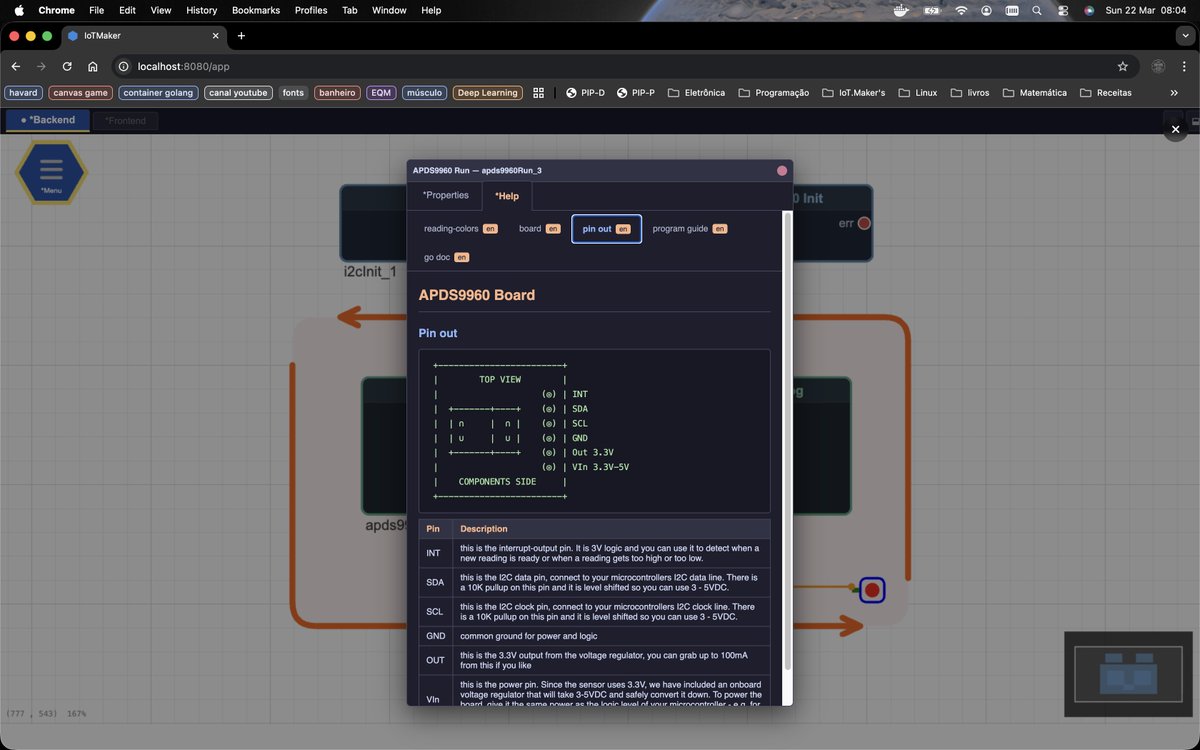Image resolution: width=1200 pixels, height=750 pixels.
Task: Click the help dialog vertical scrollbar
Action: [x=788, y=440]
